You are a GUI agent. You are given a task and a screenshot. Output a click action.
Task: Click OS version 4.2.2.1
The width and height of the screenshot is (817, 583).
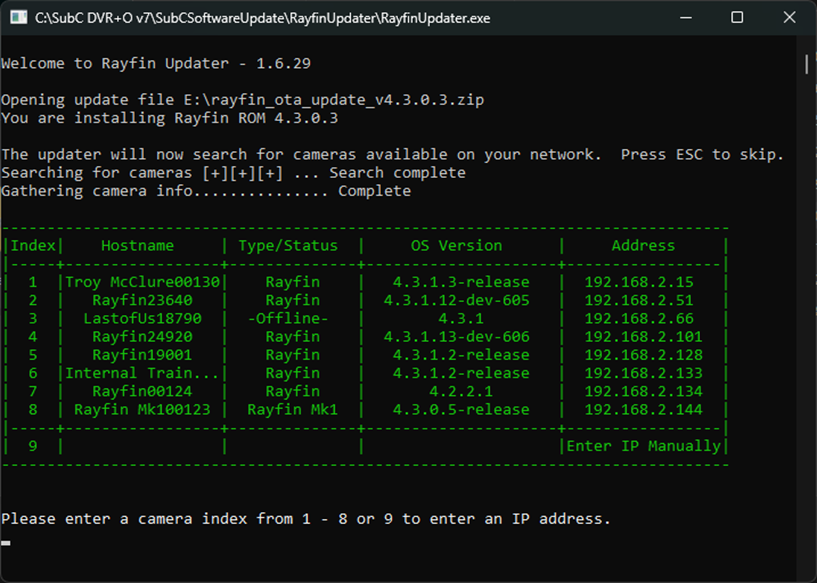pyautogui.click(x=460, y=391)
